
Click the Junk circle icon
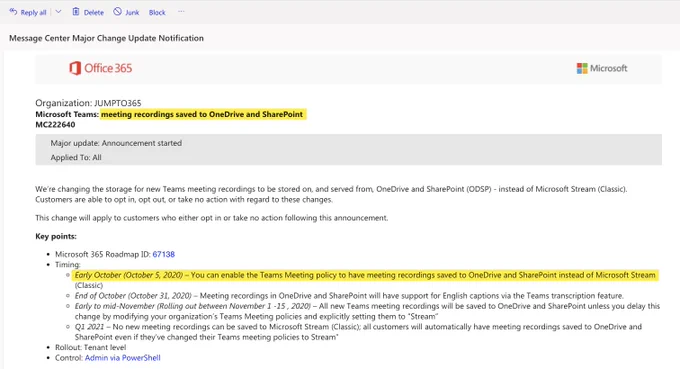[x=118, y=12]
